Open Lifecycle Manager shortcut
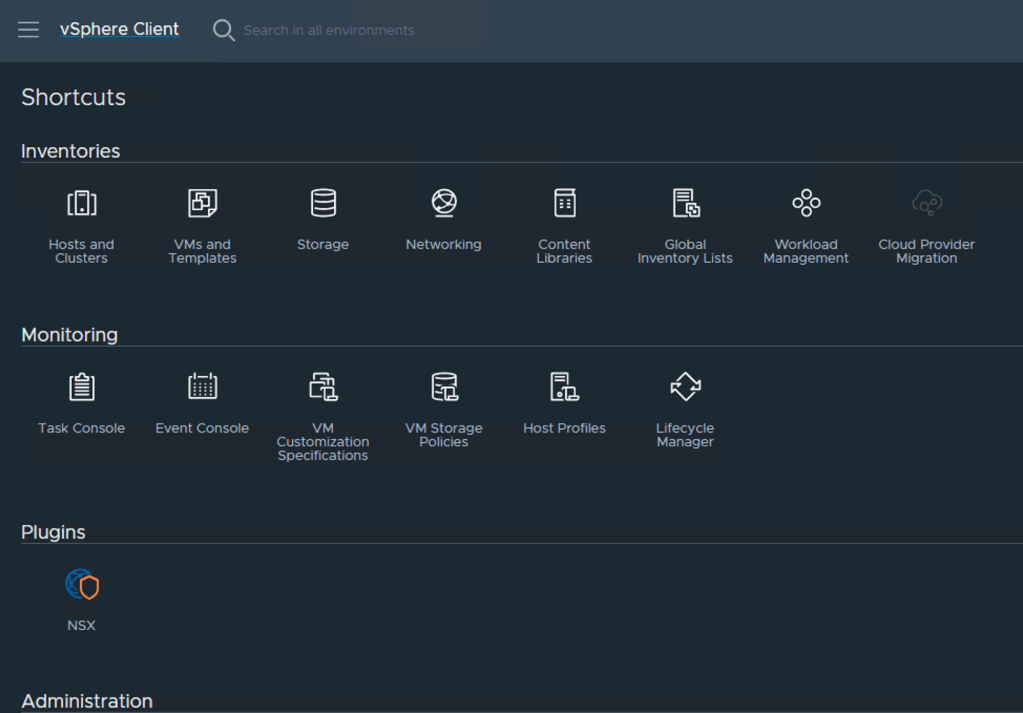The height and width of the screenshot is (713, 1023). click(685, 388)
